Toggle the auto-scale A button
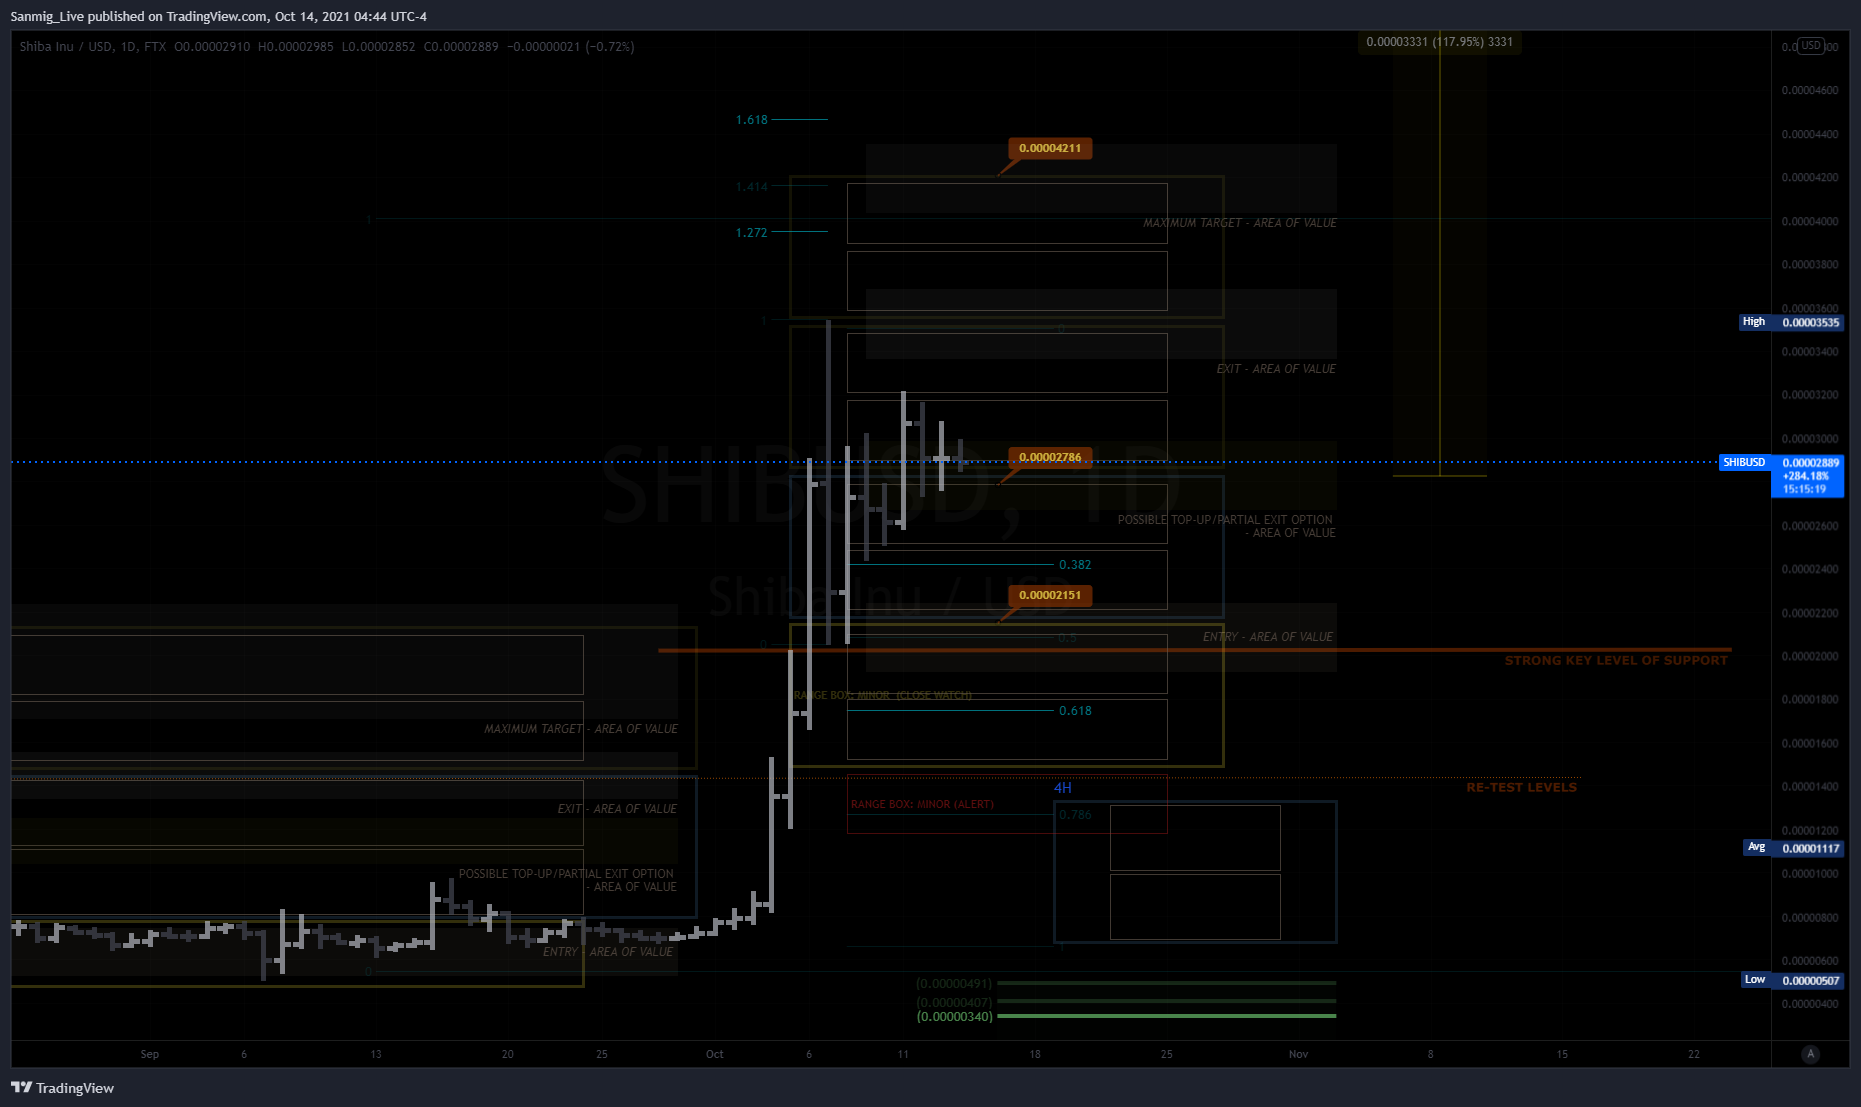The image size is (1861, 1107). tap(1810, 1054)
